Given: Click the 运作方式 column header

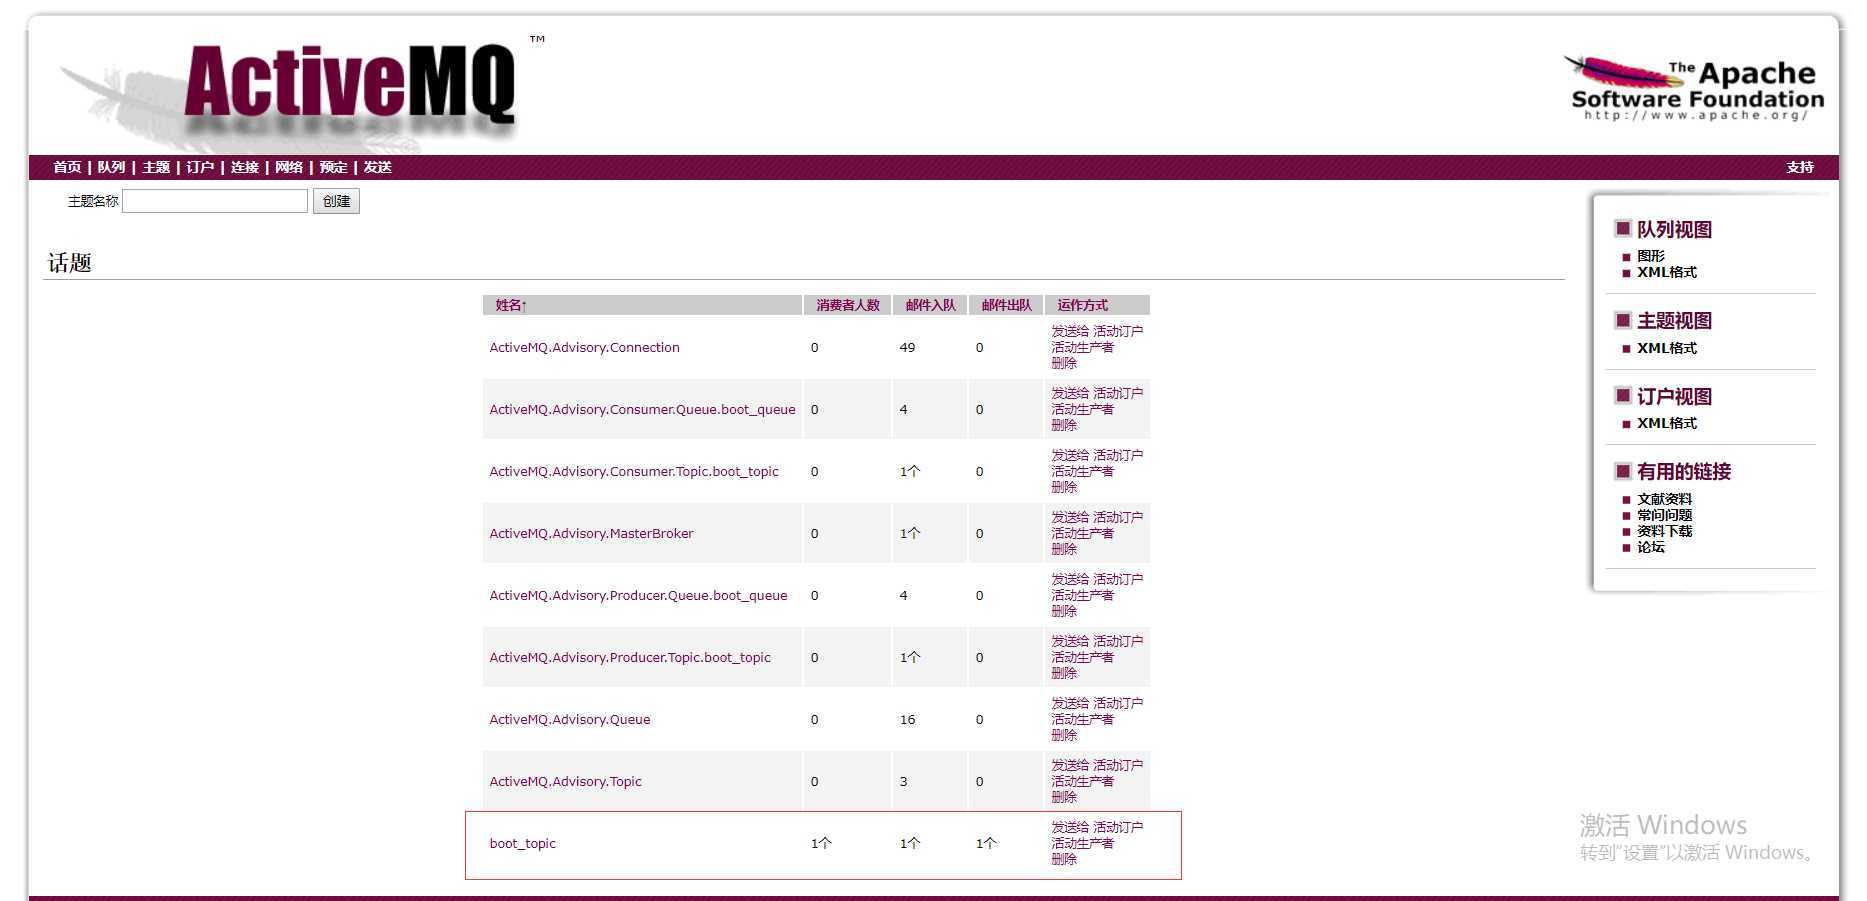Looking at the screenshot, I should (1083, 305).
